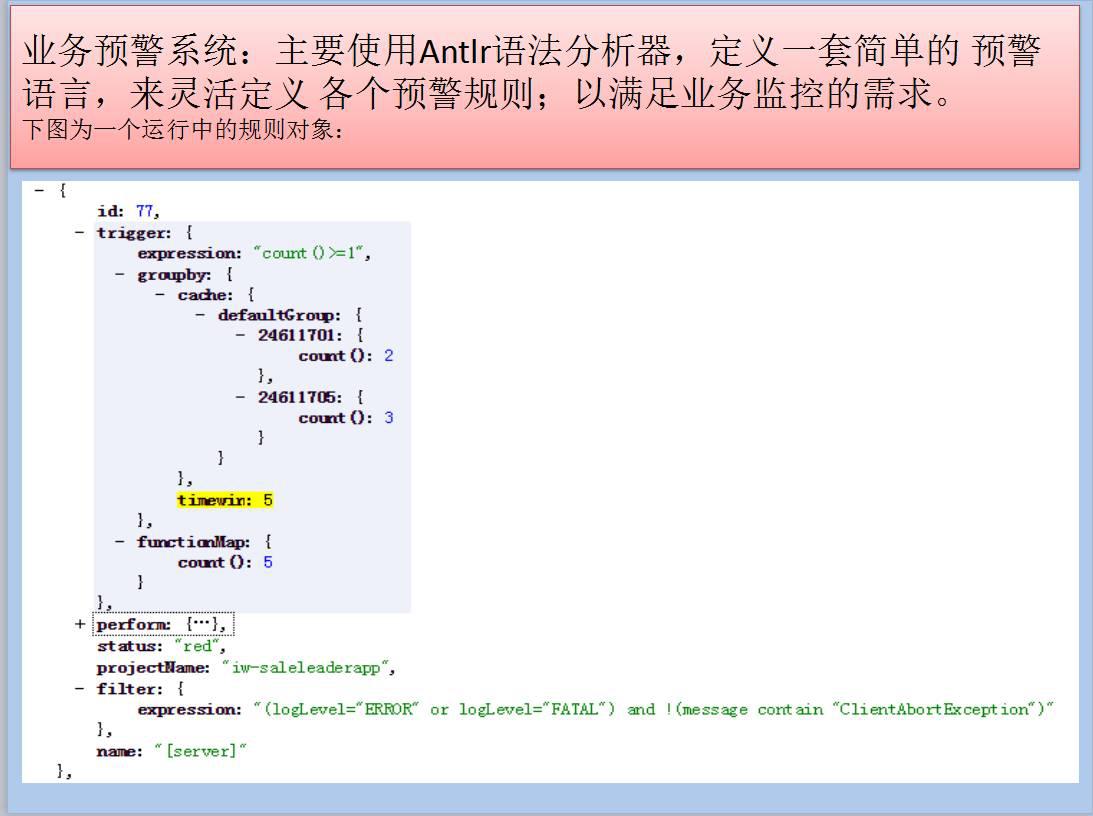Click count() value 2 under 24611701
The height and width of the screenshot is (816, 1093).
point(388,356)
